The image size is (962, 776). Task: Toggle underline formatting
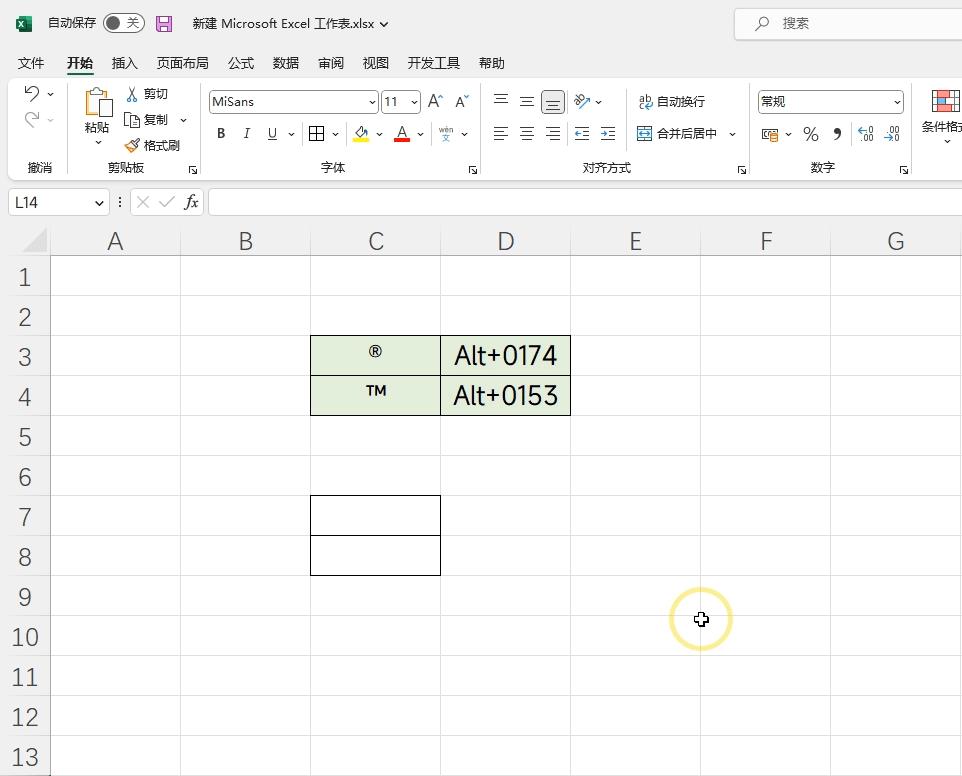(x=272, y=134)
